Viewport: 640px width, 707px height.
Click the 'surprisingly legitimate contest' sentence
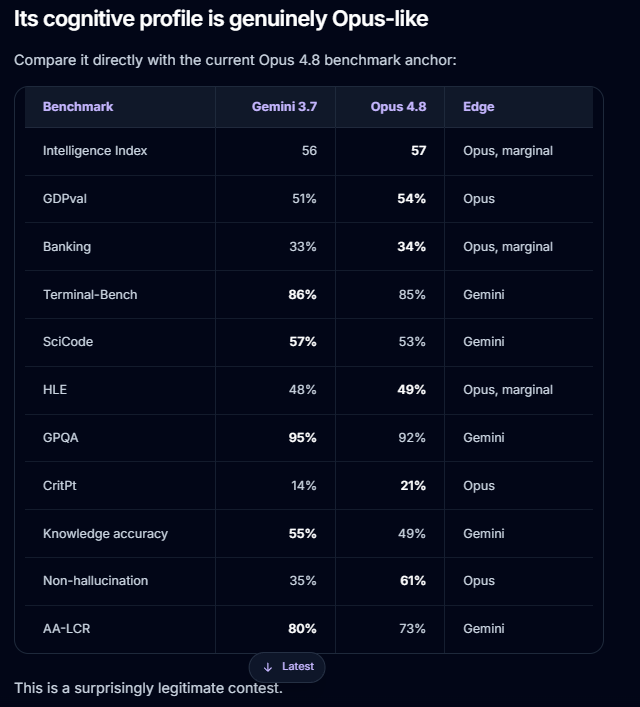[148, 688]
